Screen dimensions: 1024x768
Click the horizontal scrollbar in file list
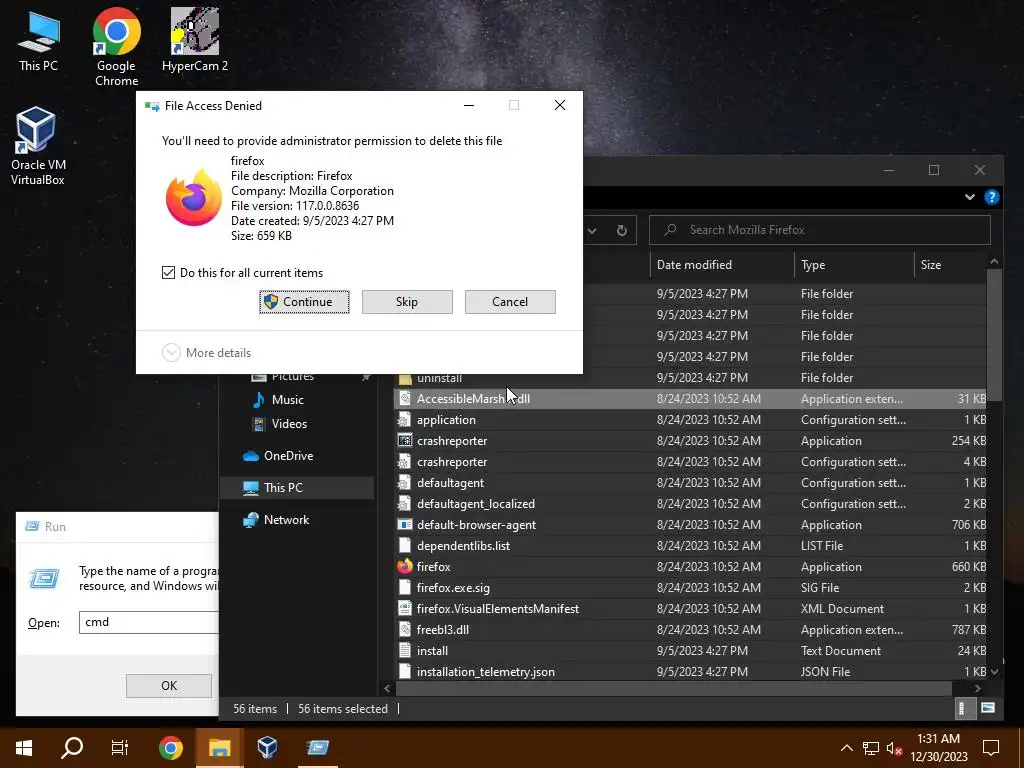[x=674, y=688]
